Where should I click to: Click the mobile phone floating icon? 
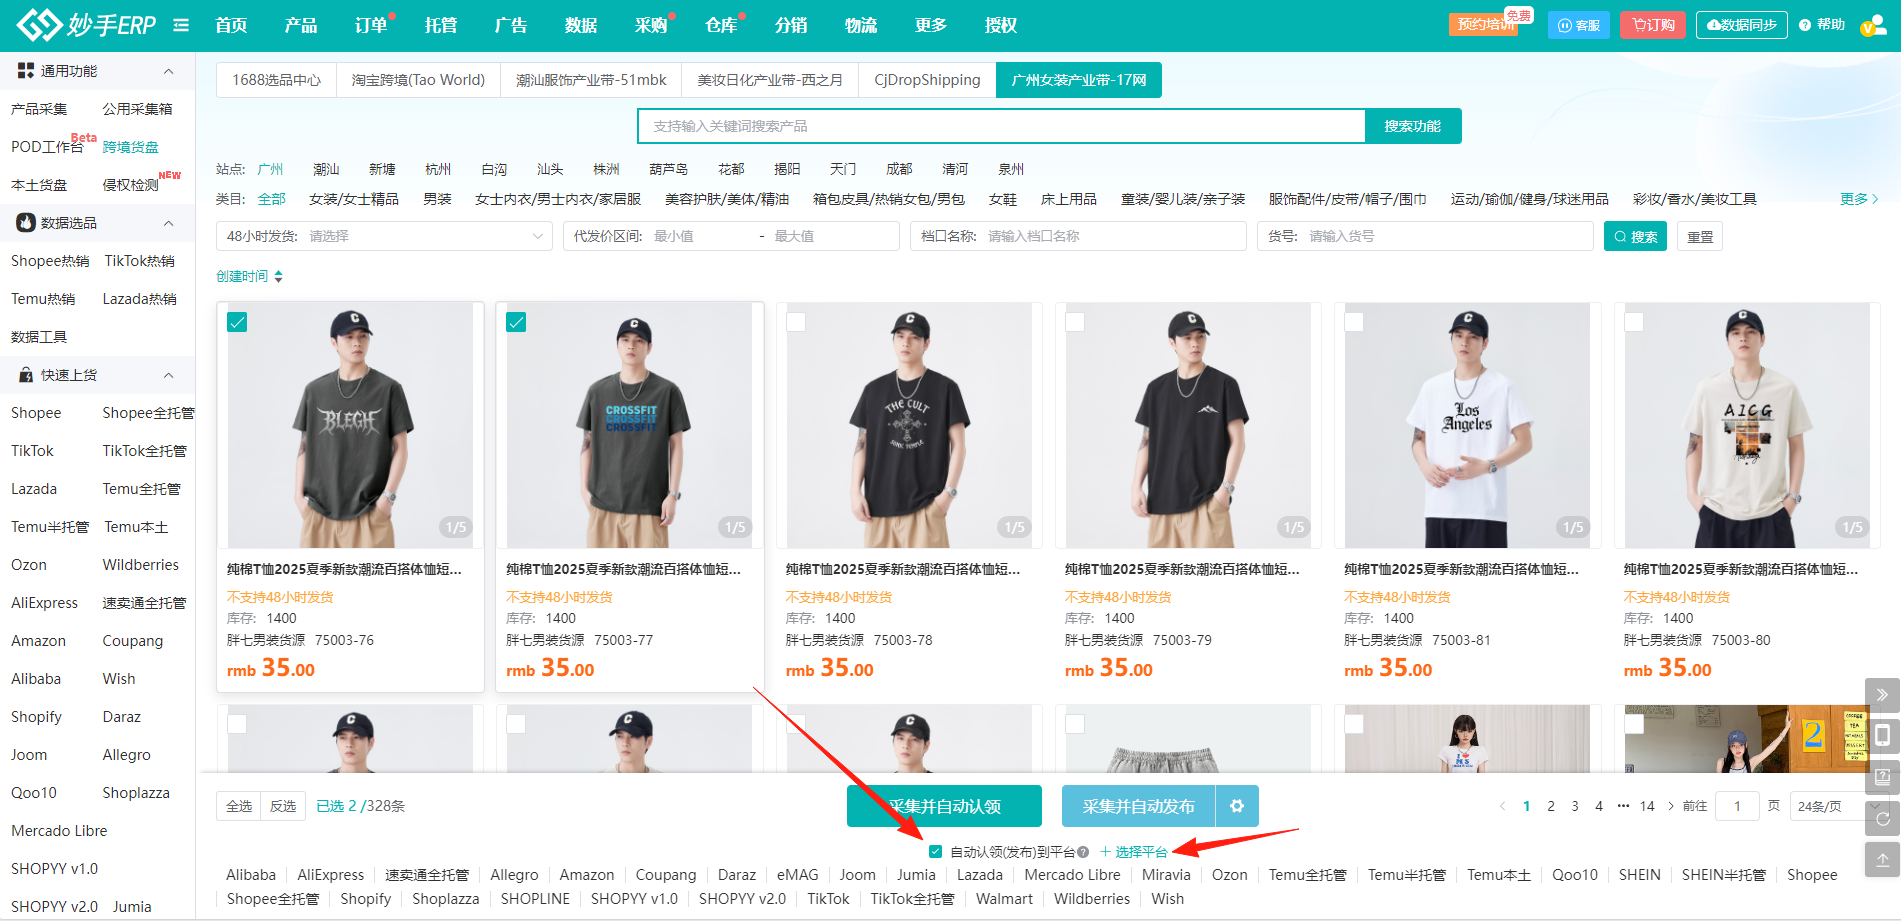click(1882, 735)
